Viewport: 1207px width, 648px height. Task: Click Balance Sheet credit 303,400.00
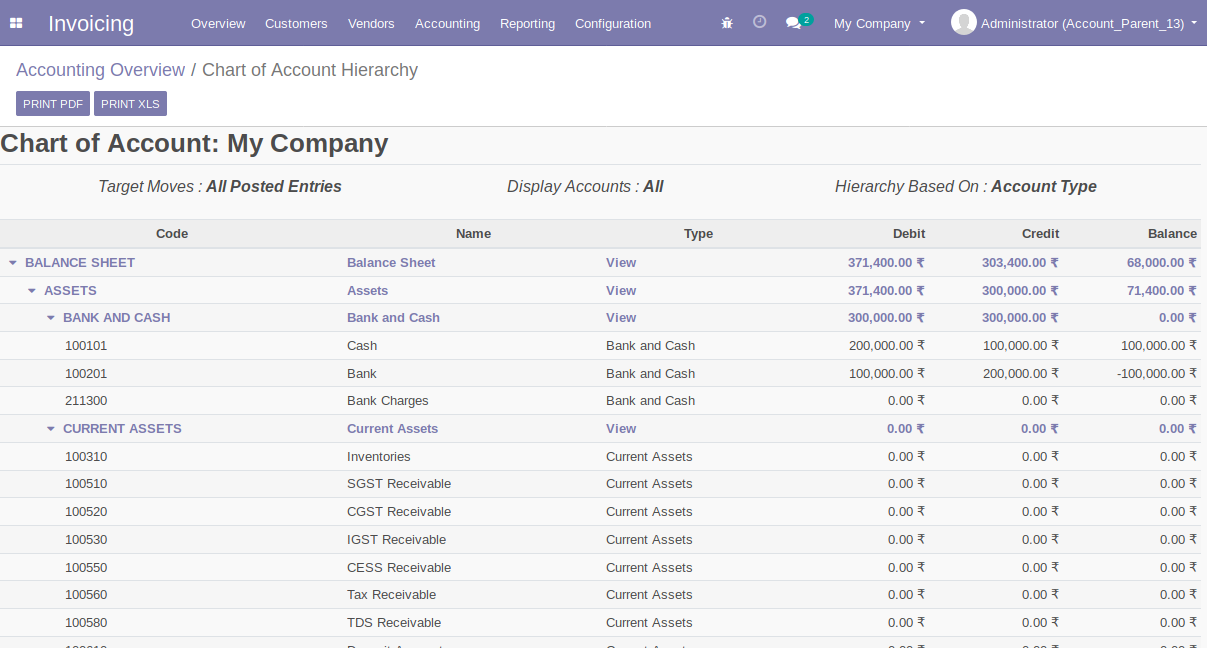1020,263
